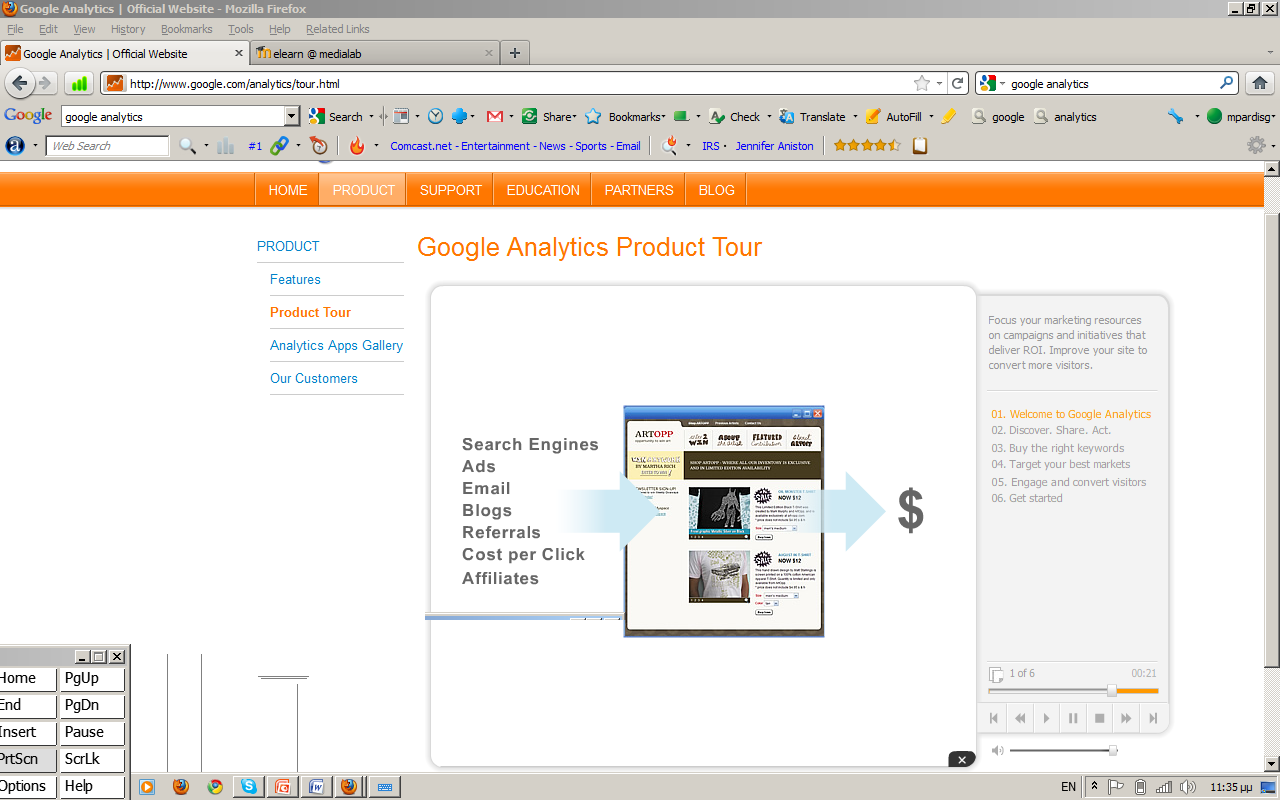Image resolution: width=1280 pixels, height=800 pixels.
Task: Open a new tab with the plus button
Action: pyautogui.click(x=515, y=53)
